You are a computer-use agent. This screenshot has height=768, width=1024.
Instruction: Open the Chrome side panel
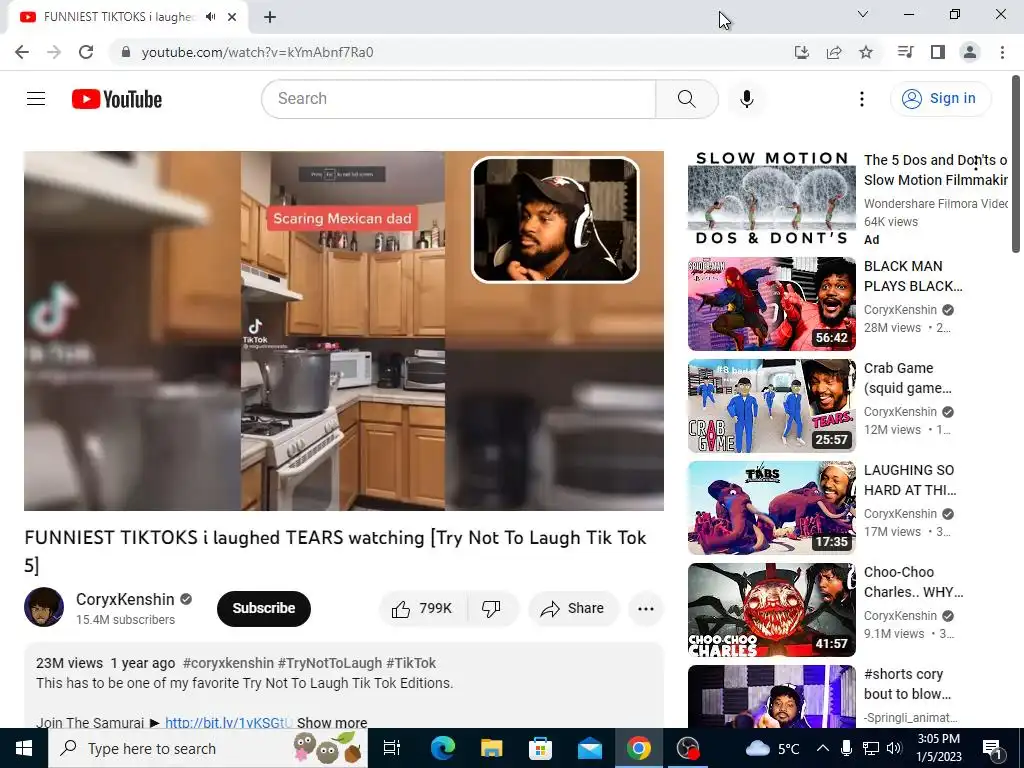[938, 52]
